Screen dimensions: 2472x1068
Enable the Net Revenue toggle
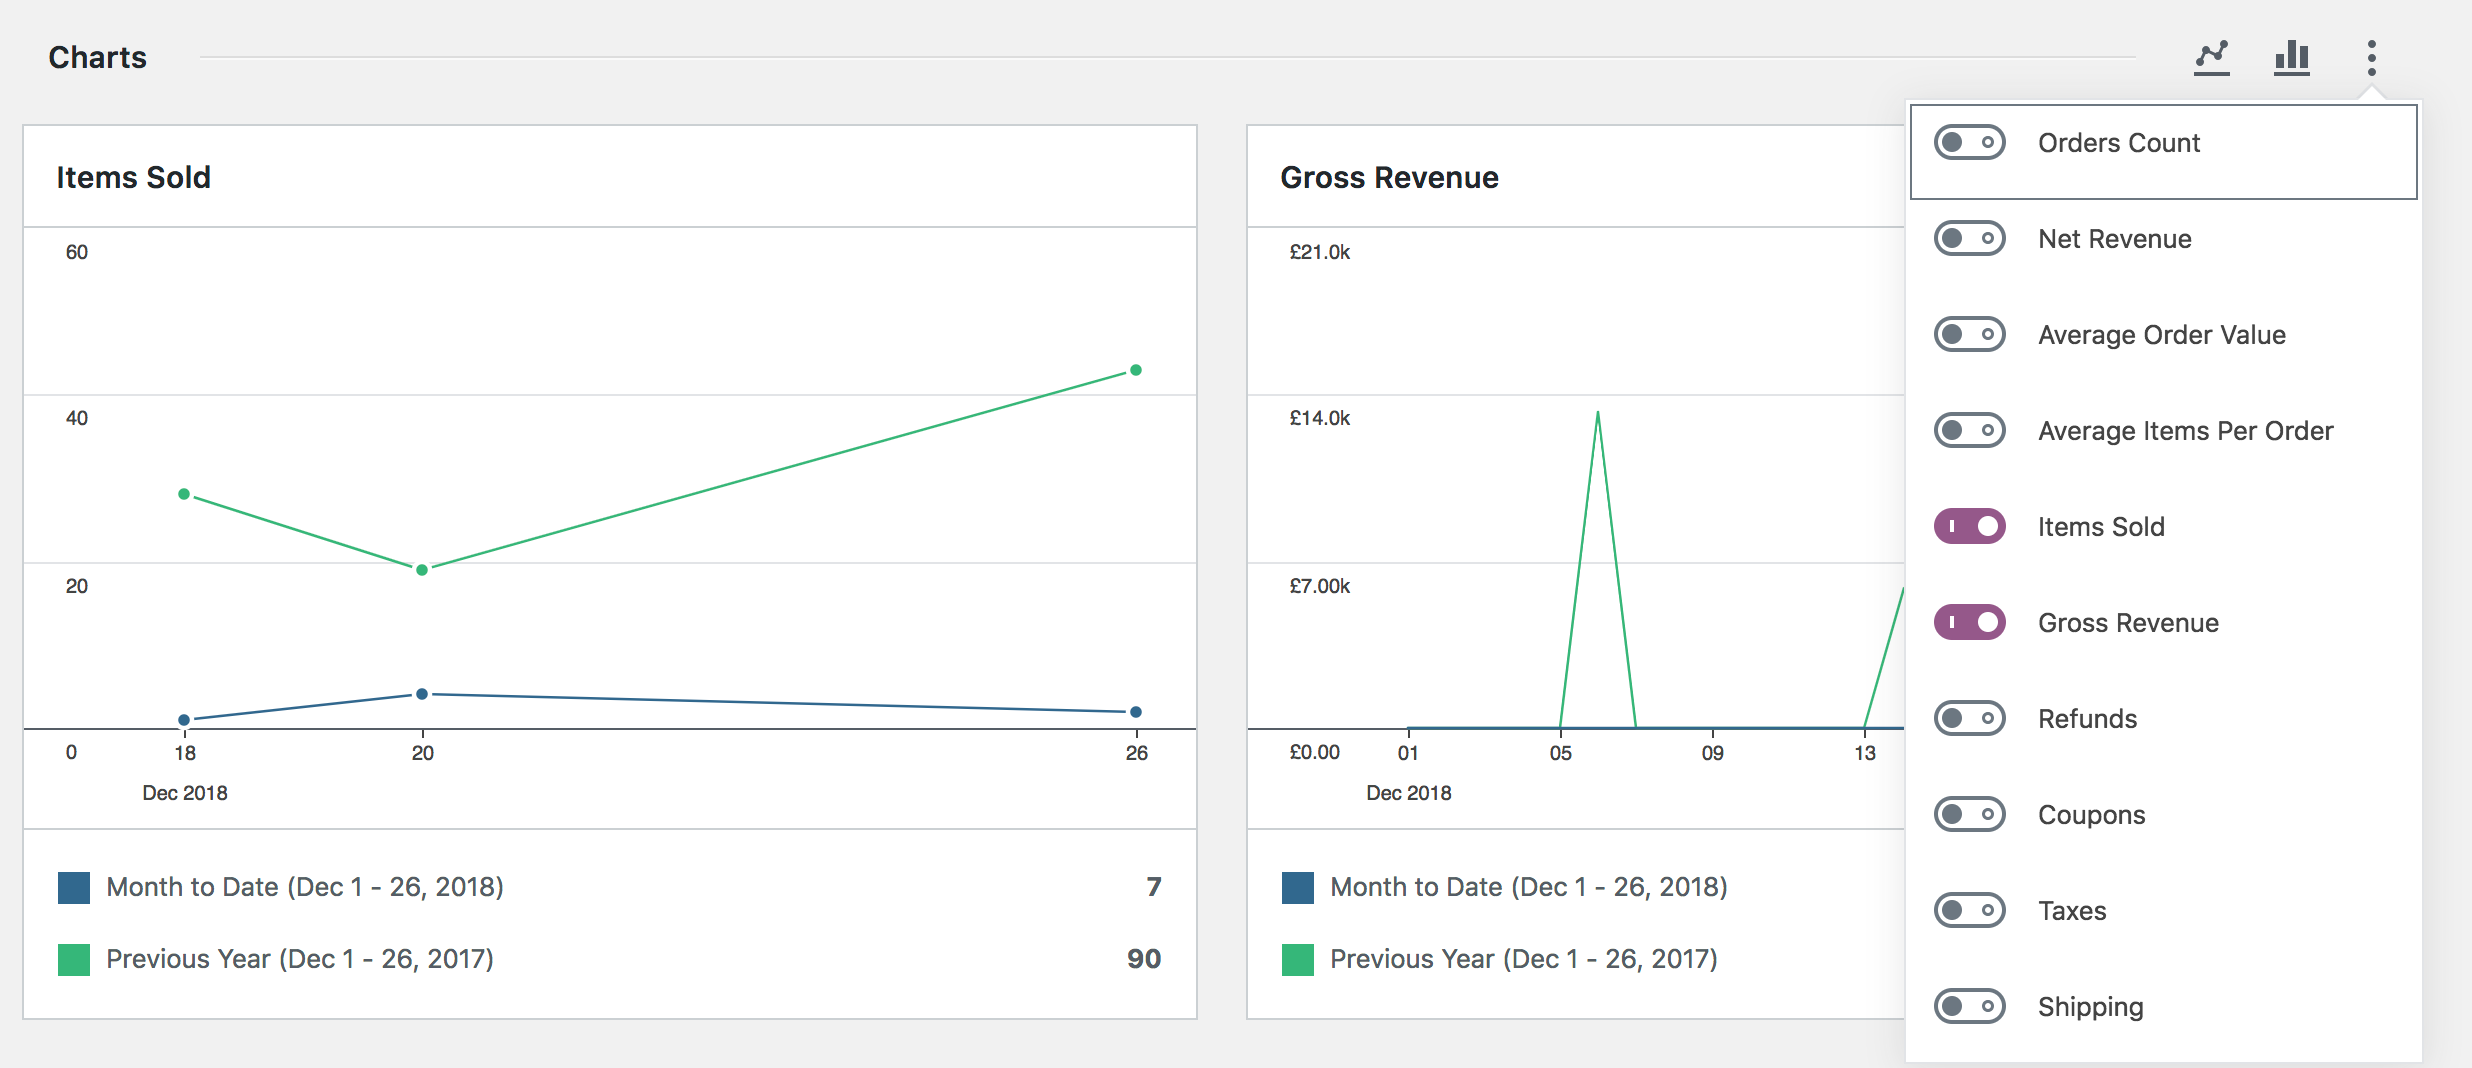coord(1970,238)
